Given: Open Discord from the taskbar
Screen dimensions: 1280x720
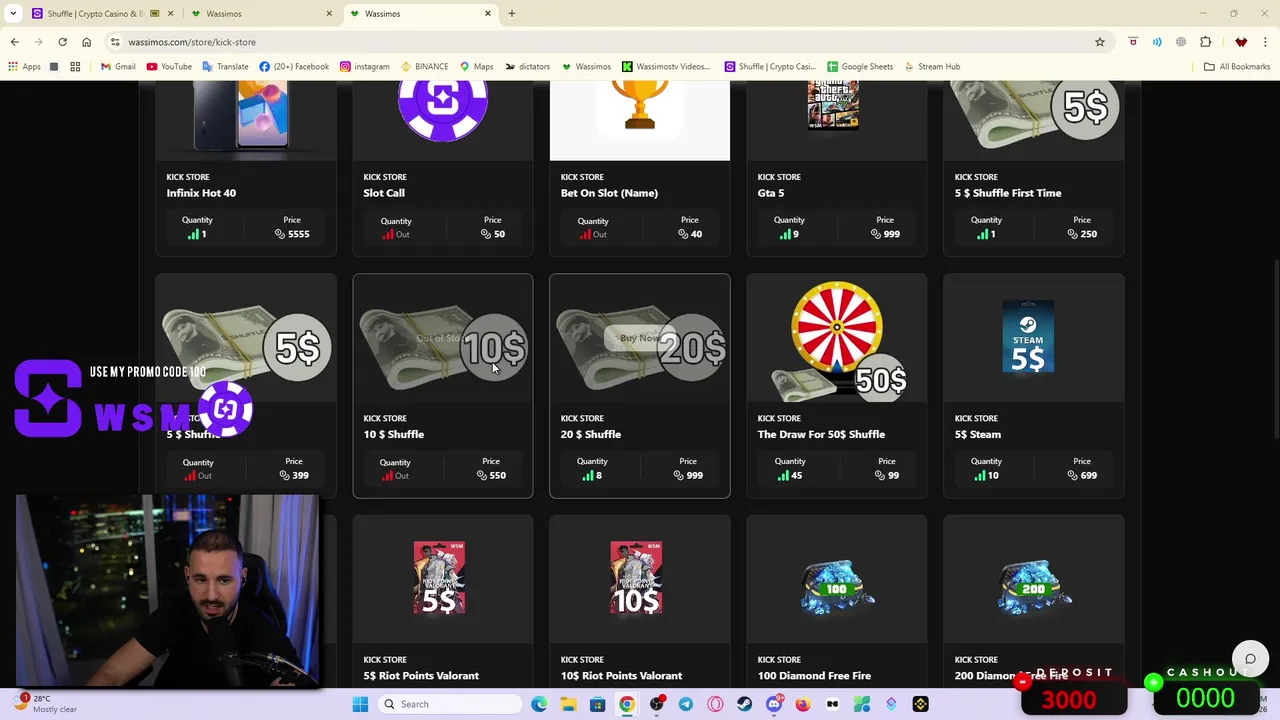Looking at the screenshot, I should pyautogui.click(x=773, y=704).
